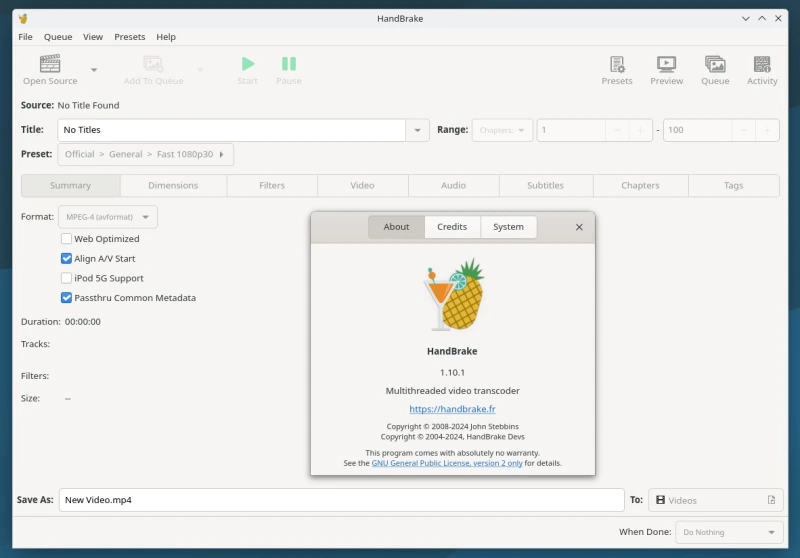Click the Duration 00:00:00 value

point(83,322)
